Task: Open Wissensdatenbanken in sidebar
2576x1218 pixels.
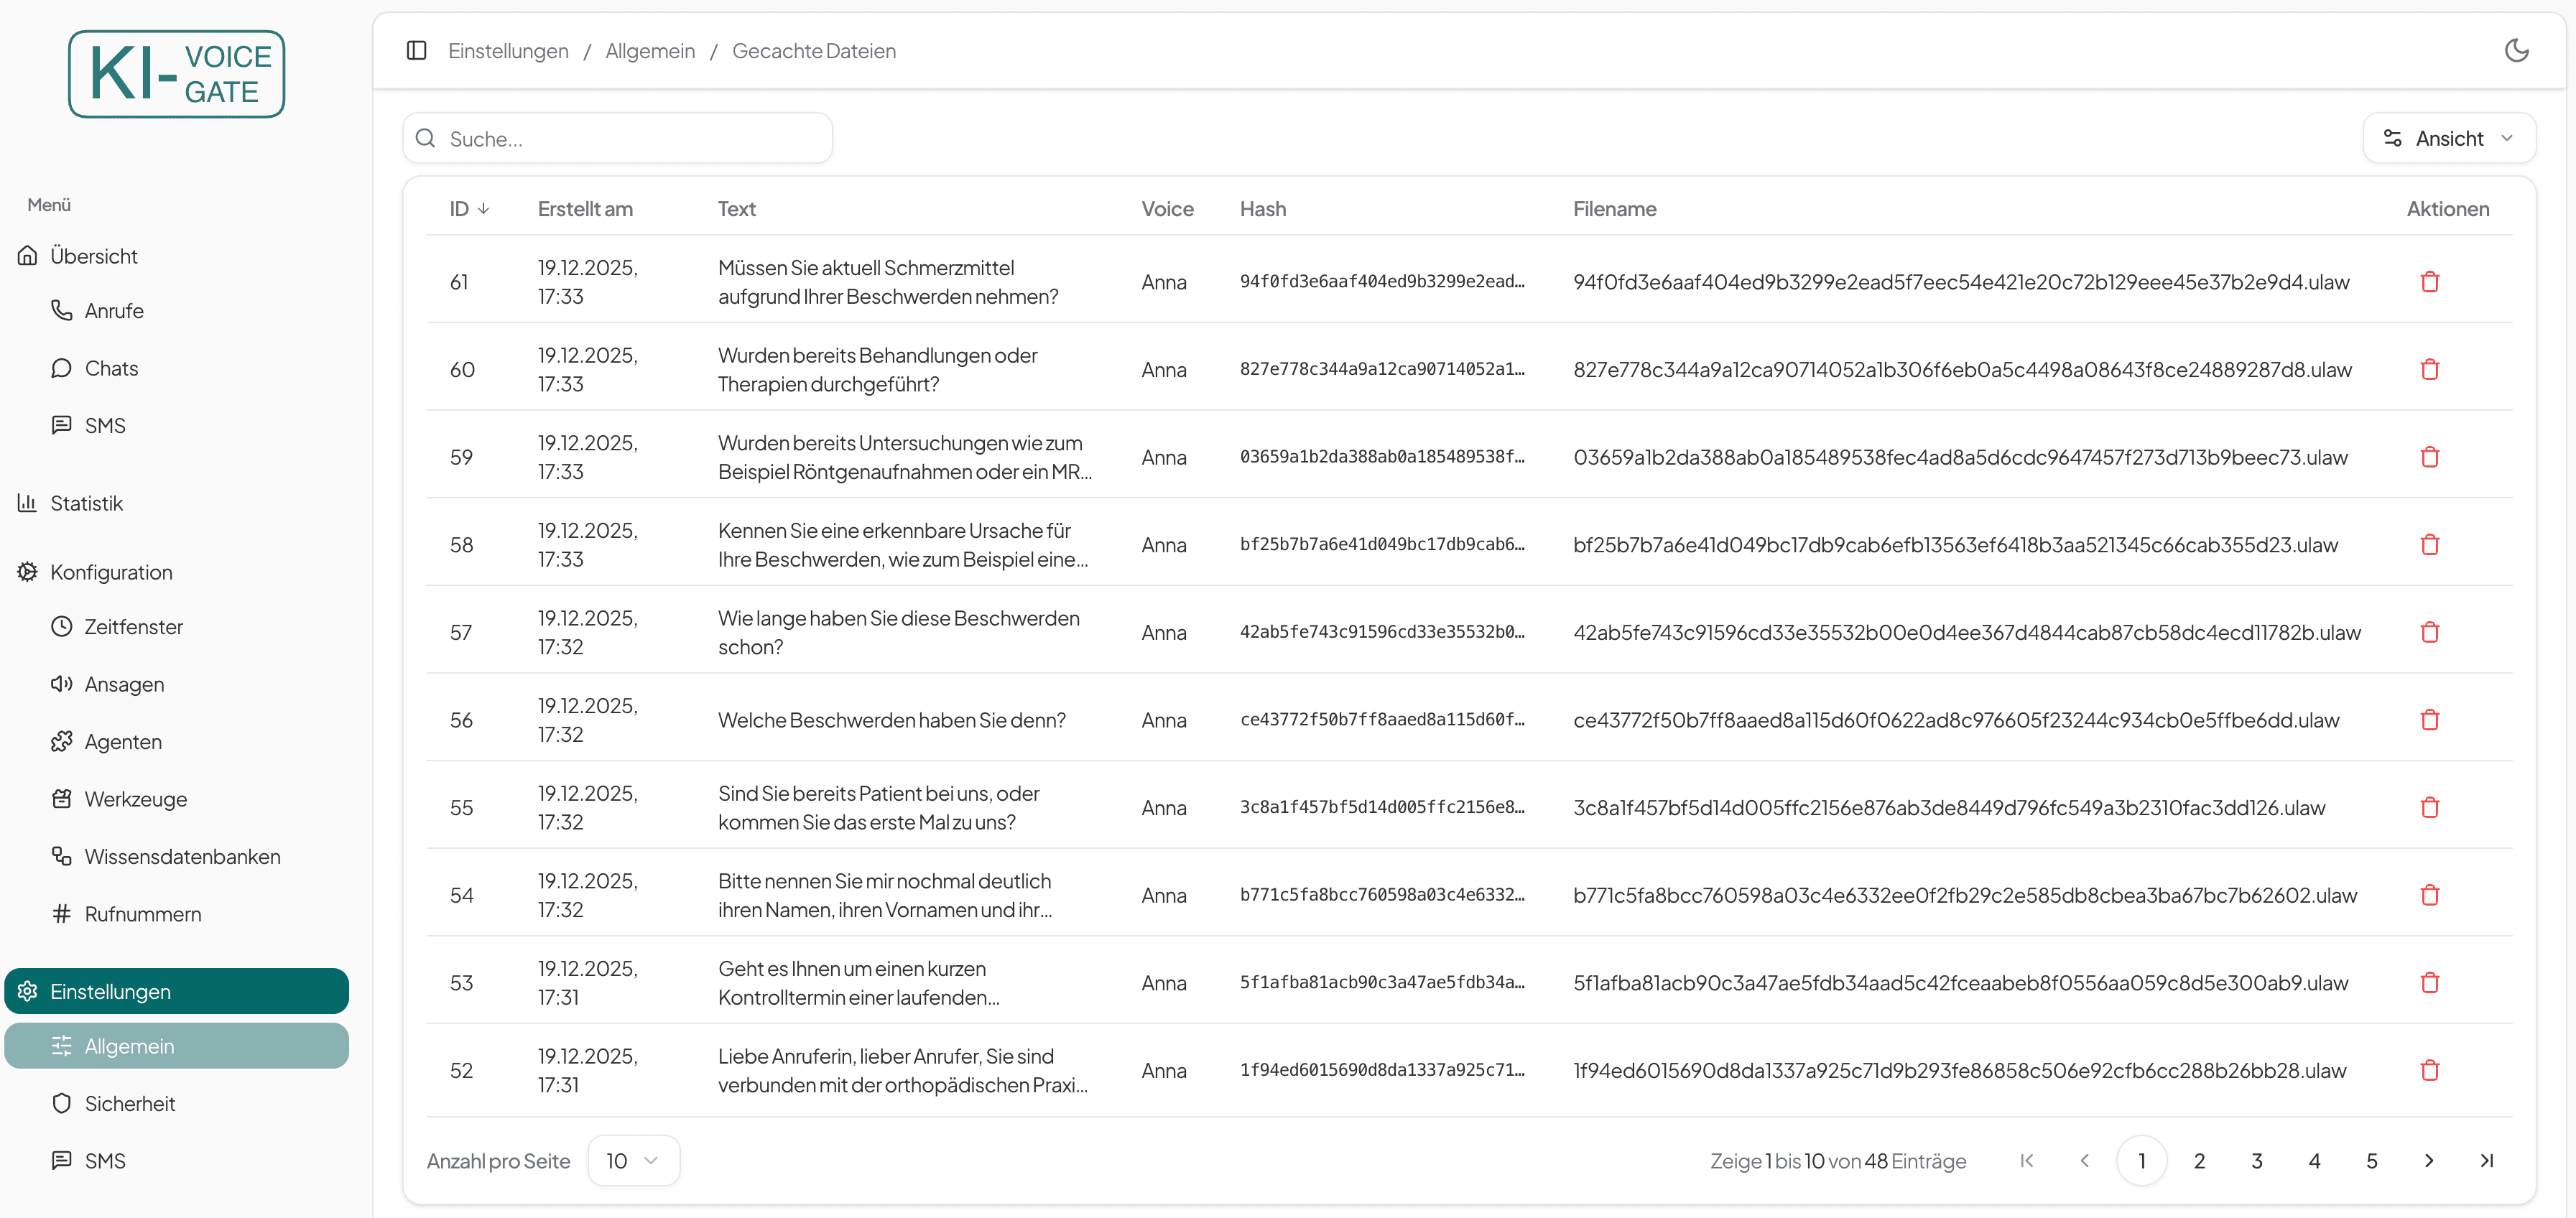Action: (182, 856)
